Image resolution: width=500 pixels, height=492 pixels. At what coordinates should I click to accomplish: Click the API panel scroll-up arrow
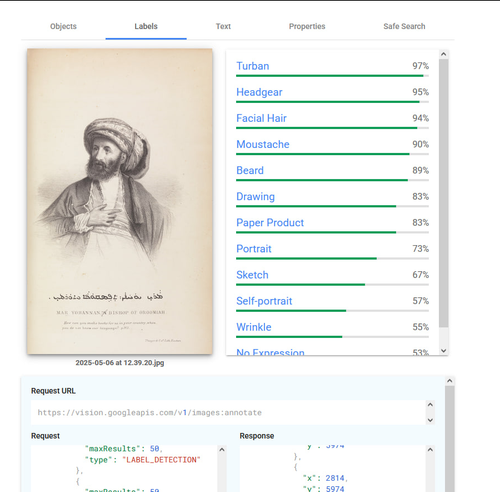[450, 381]
